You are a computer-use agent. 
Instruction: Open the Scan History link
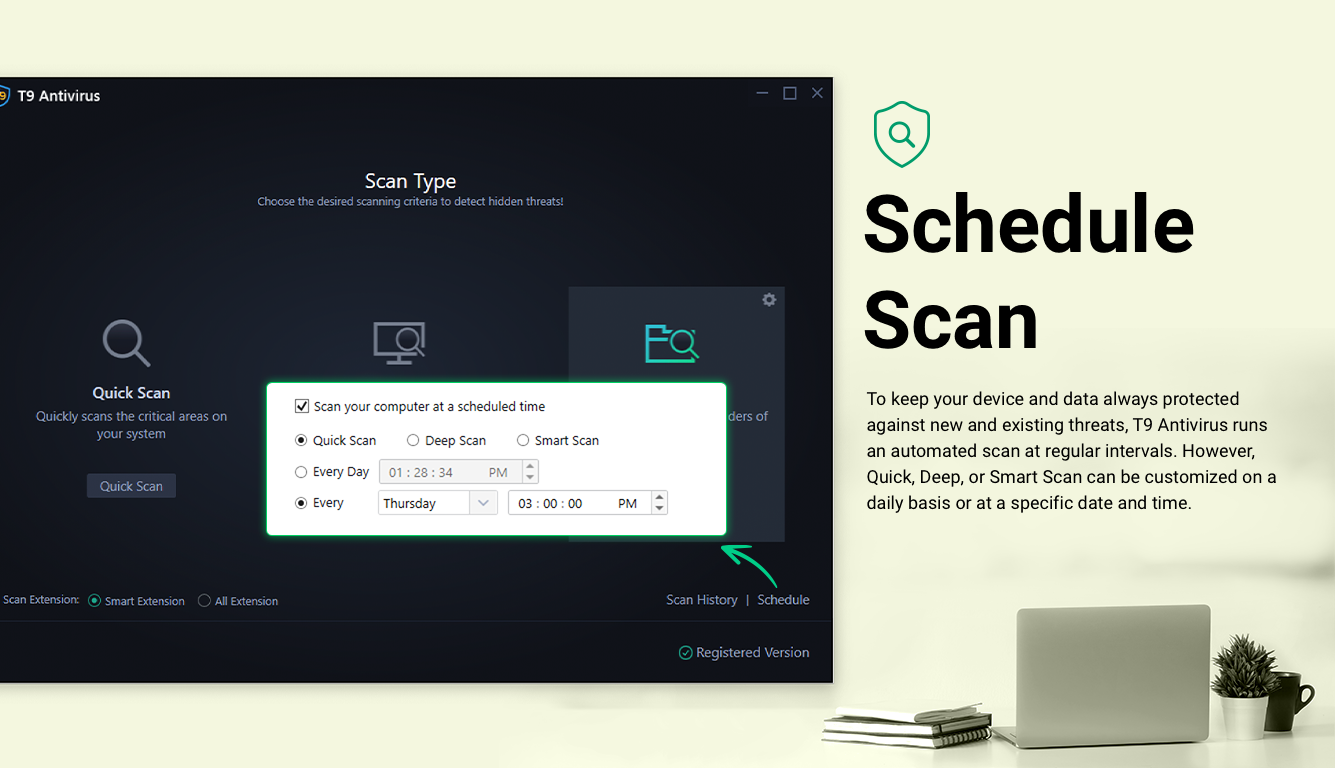click(x=701, y=599)
